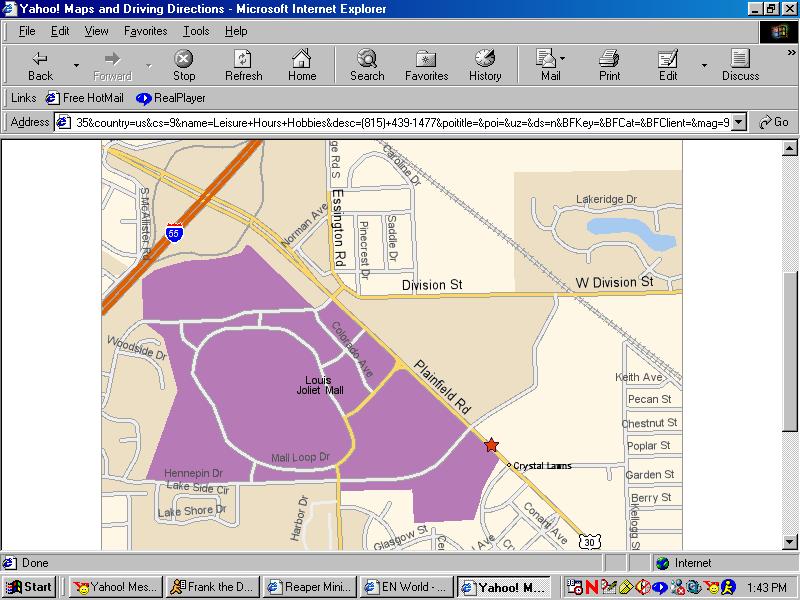Expand the Mail button dropdown arrow
Viewport: 800px width, 600px height.
(562, 59)
